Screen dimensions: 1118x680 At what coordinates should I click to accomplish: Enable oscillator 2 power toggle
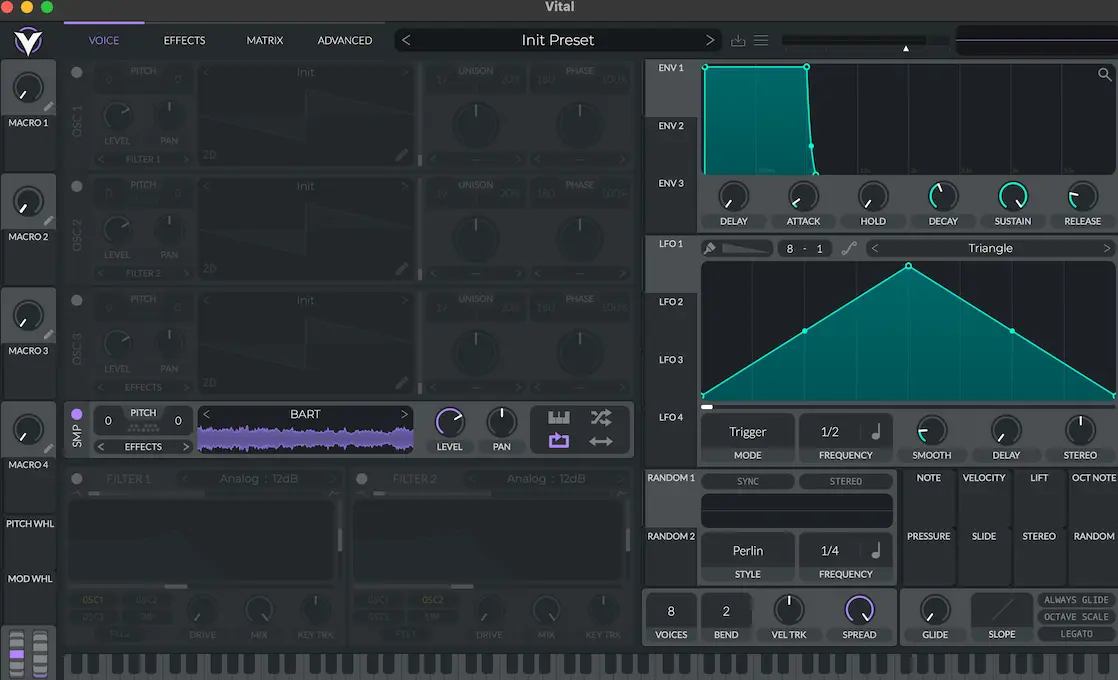pos(77,186)
